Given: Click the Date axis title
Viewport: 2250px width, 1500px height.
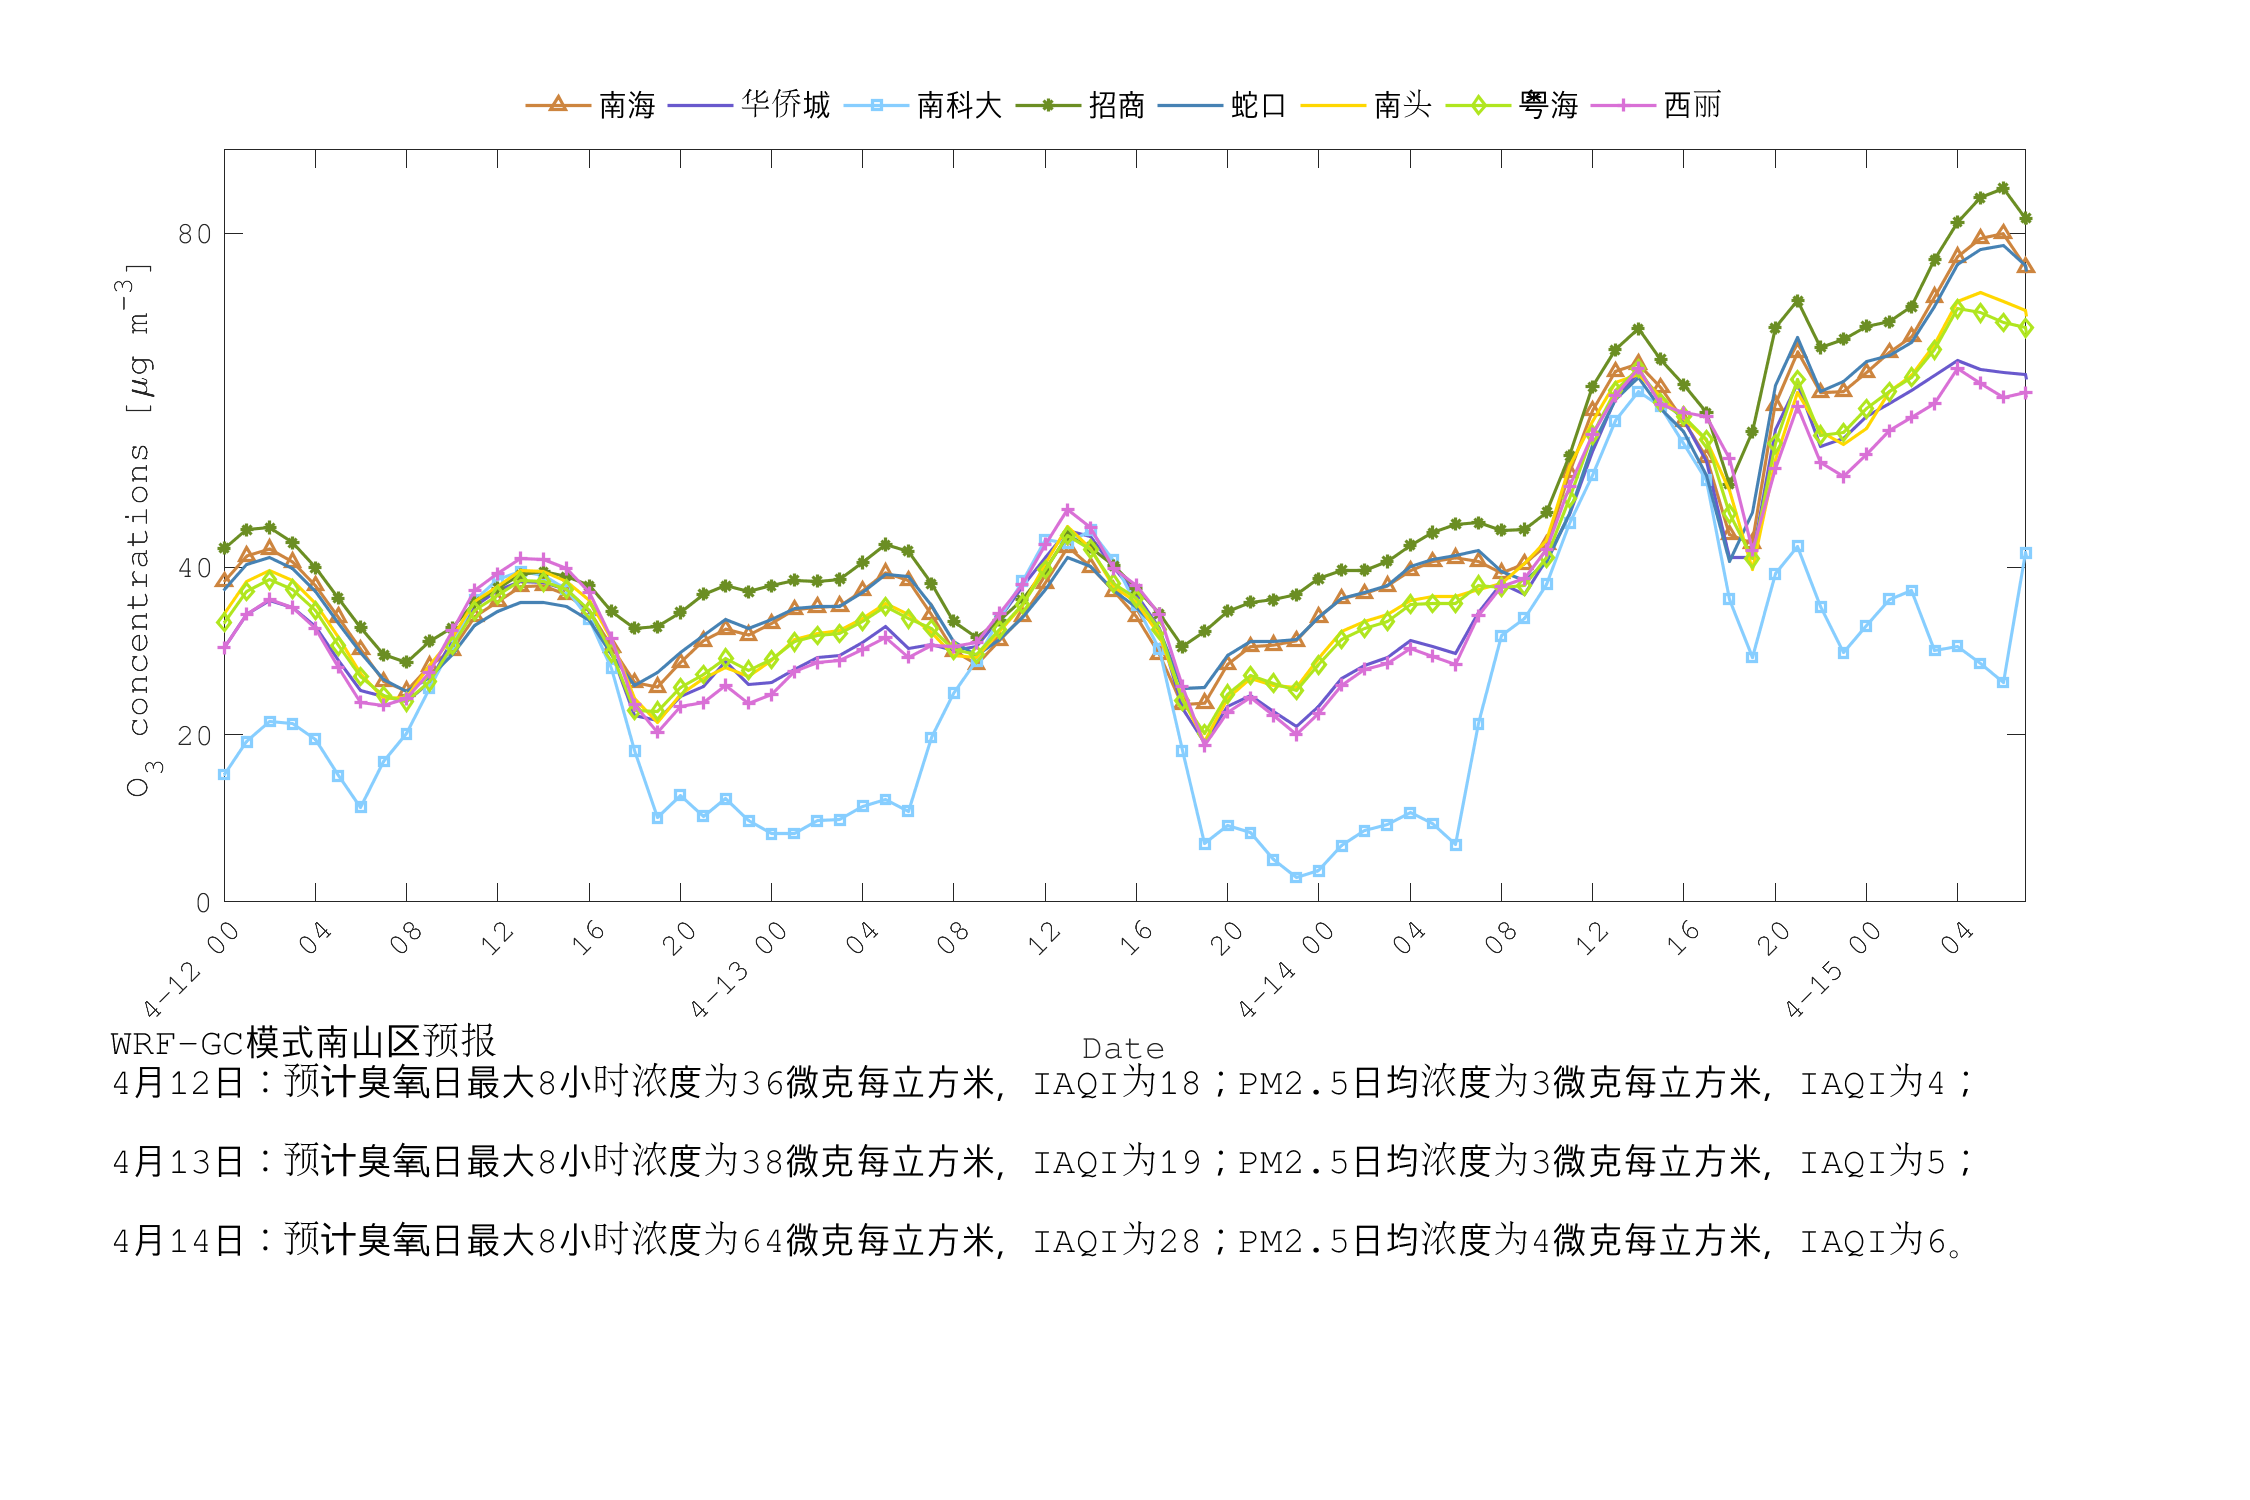Looking at the screenshot, I should click(x=1122, y=1048).
